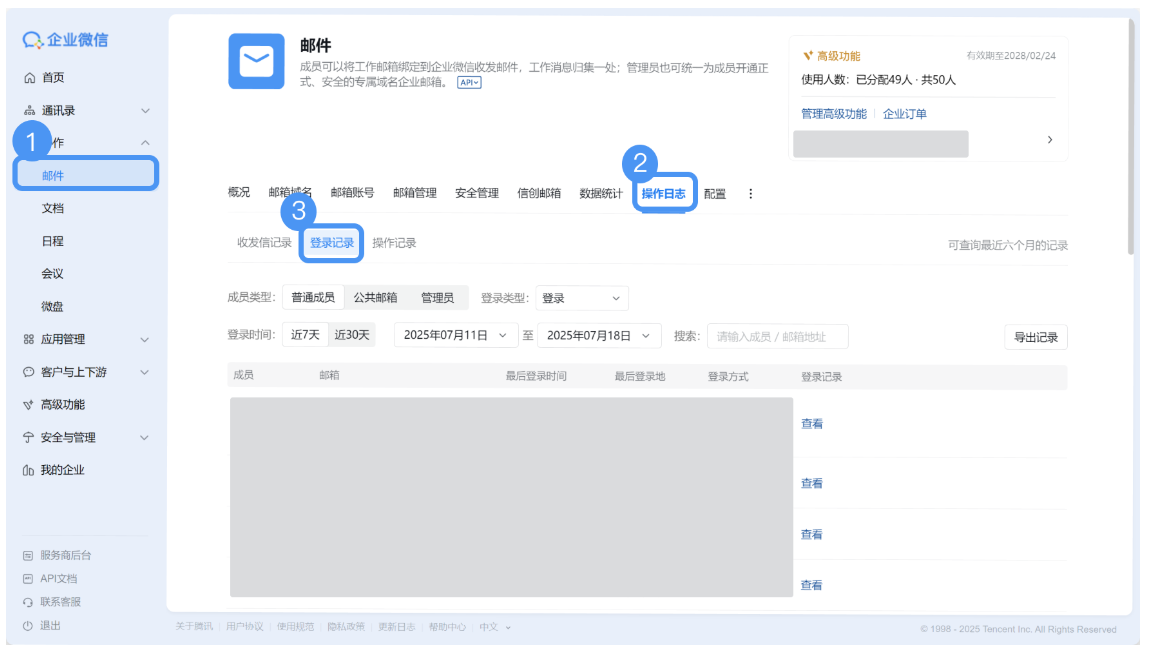Open 用户协议 footer link

tap(244, 627)
